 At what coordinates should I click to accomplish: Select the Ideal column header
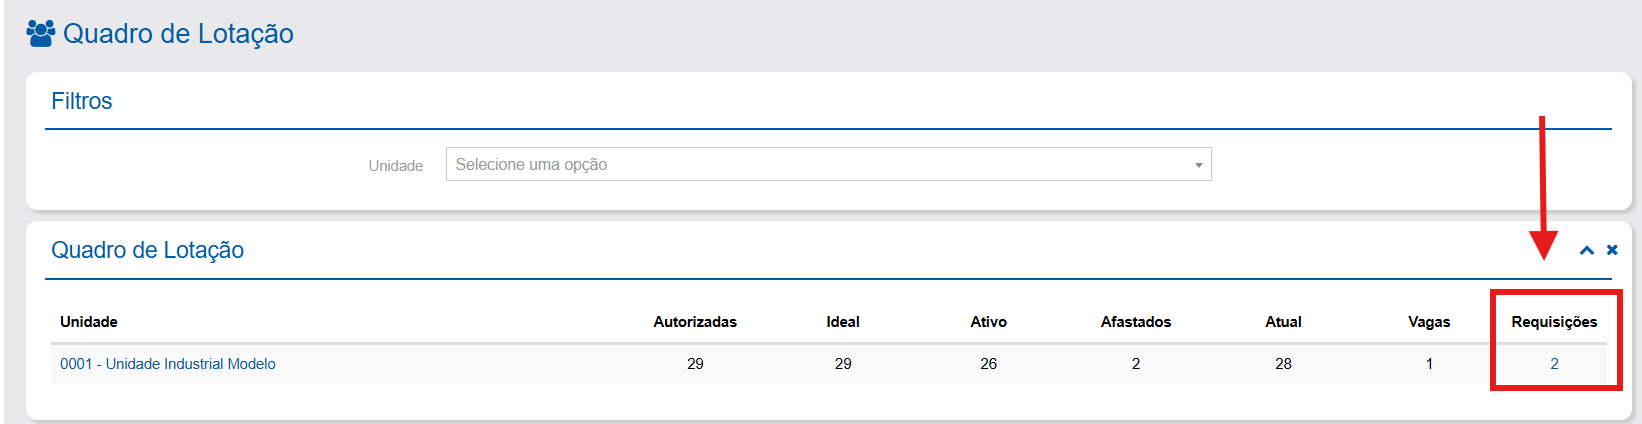click(x=843, y=322)
